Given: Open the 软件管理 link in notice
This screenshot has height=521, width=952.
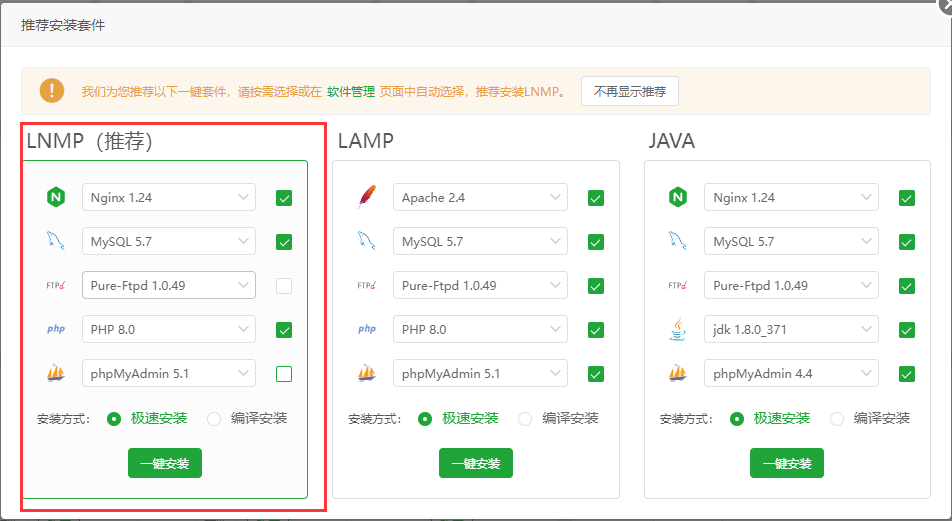Looking at the screenshot, I should [x=351, y=92].
